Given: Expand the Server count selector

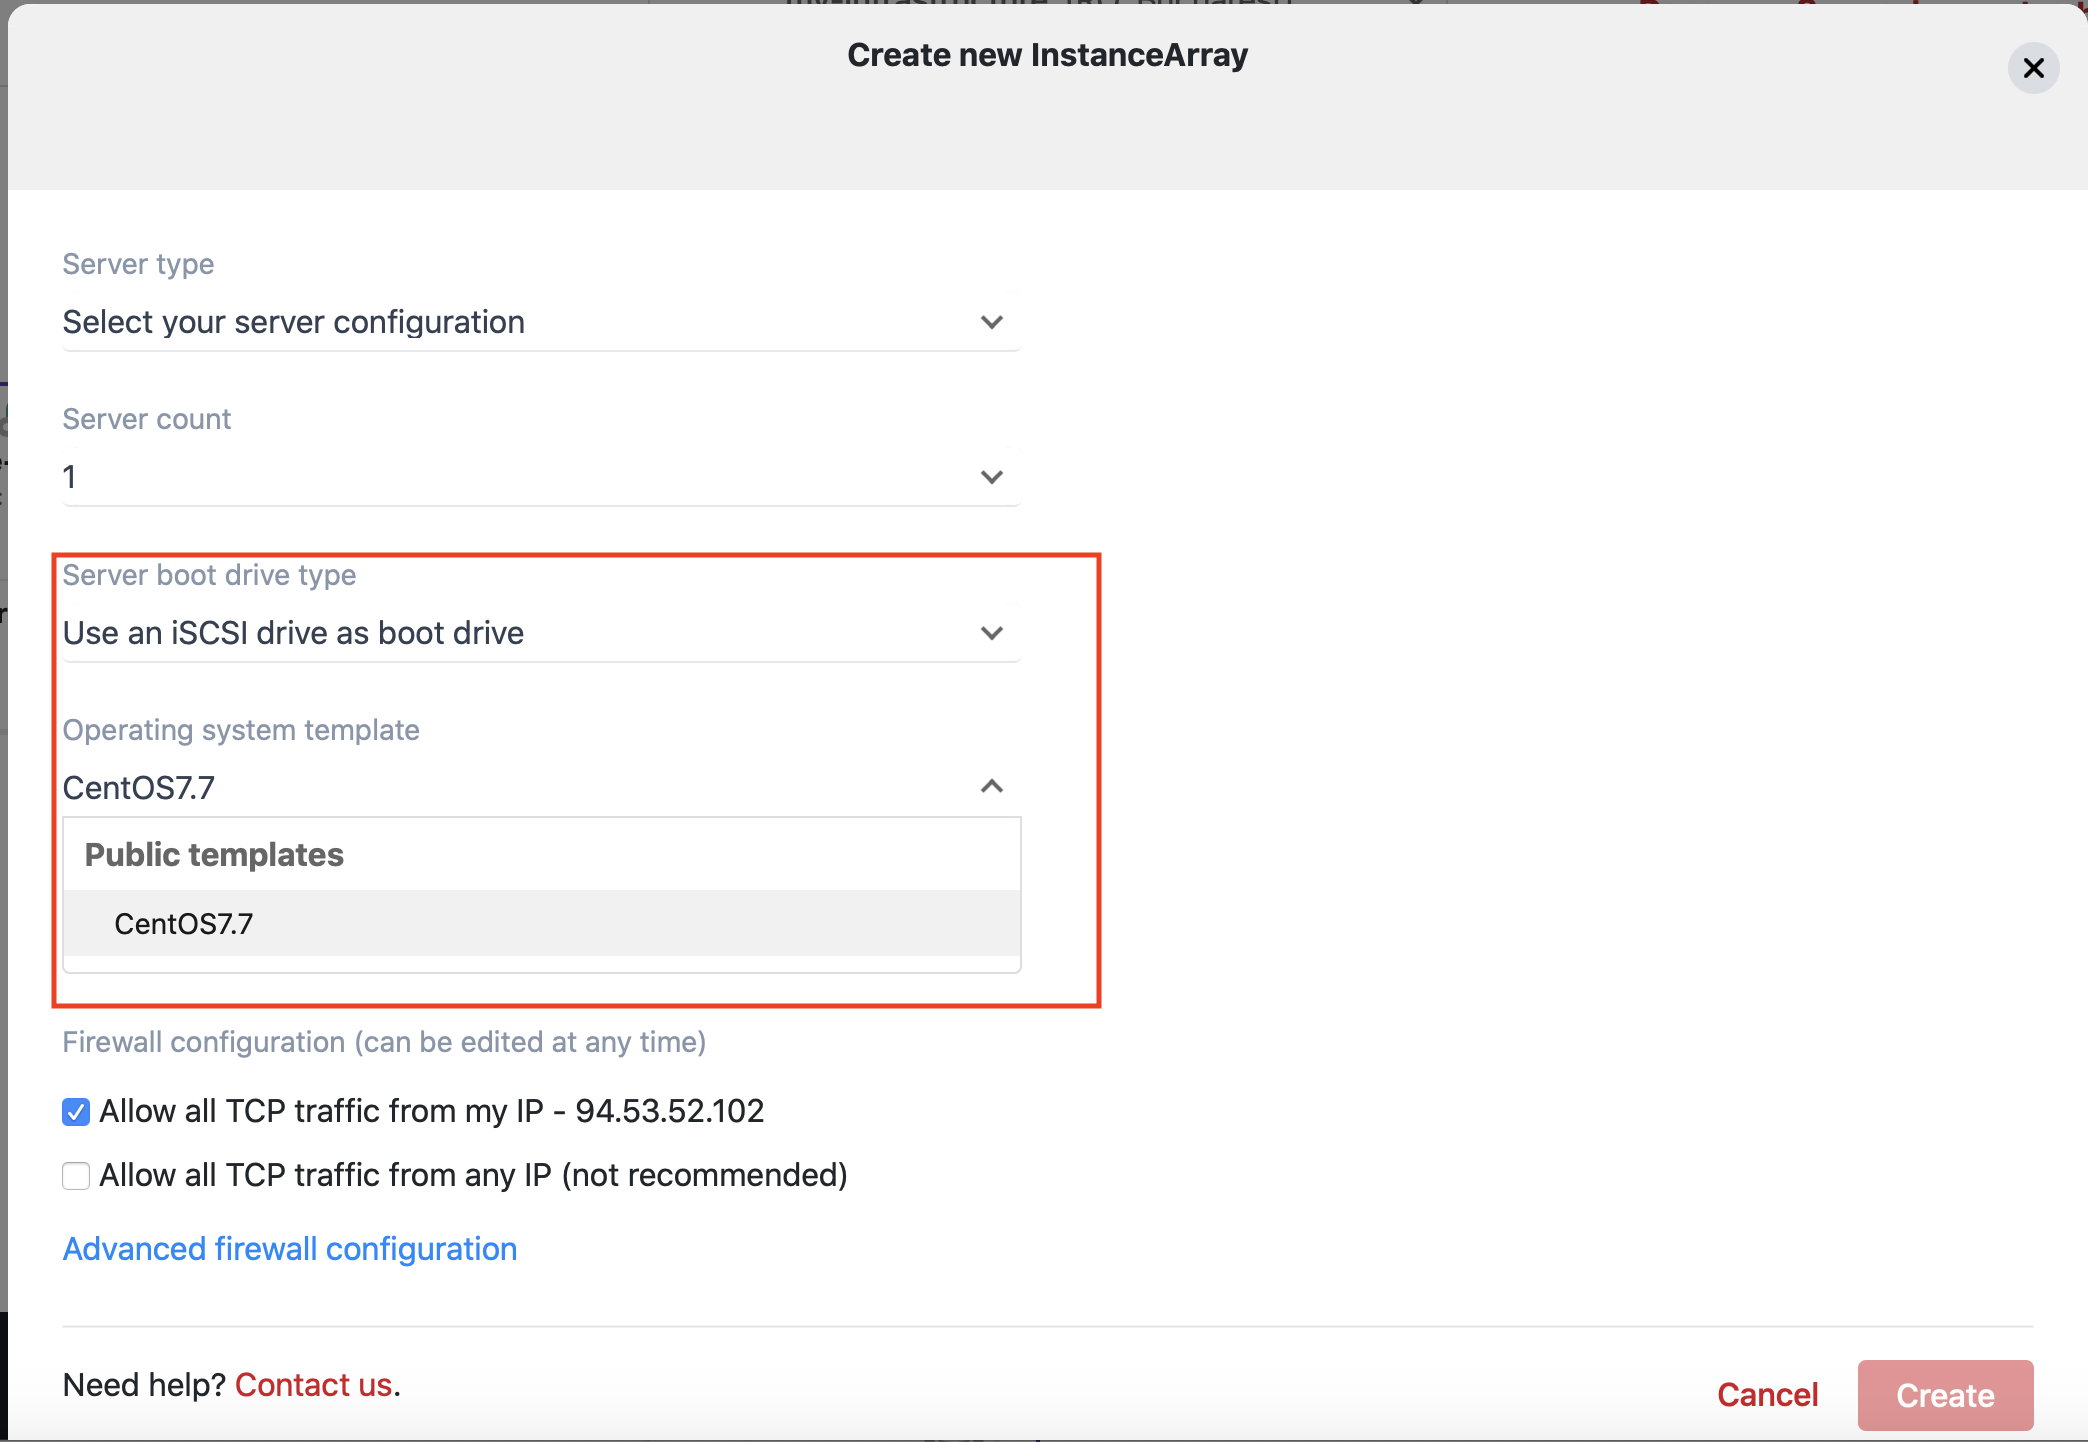Looking at the screenshot, I should pyautogui.click(x=541, y=477).
